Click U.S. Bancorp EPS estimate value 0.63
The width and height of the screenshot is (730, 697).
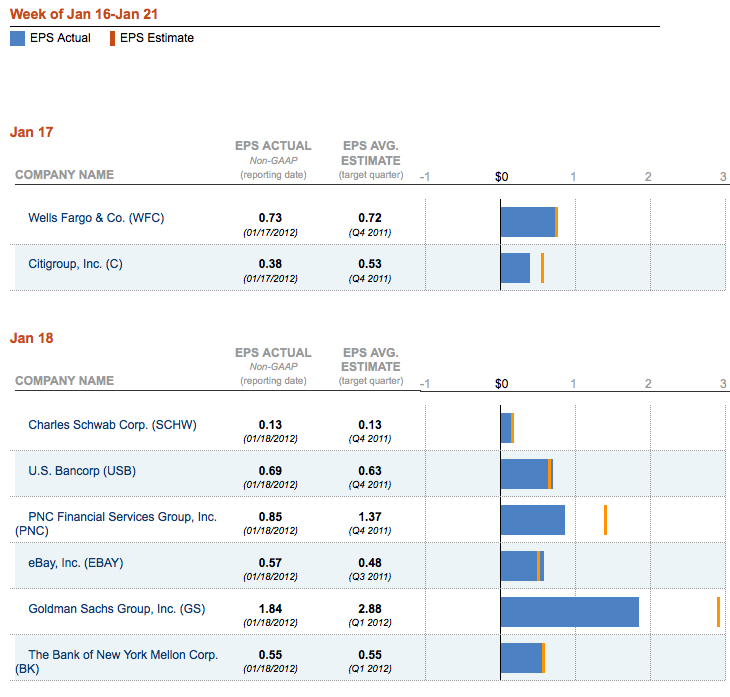370,471
